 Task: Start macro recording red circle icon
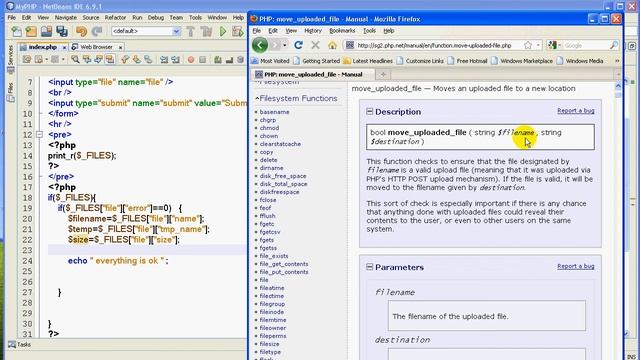click(x=191, y=60)
